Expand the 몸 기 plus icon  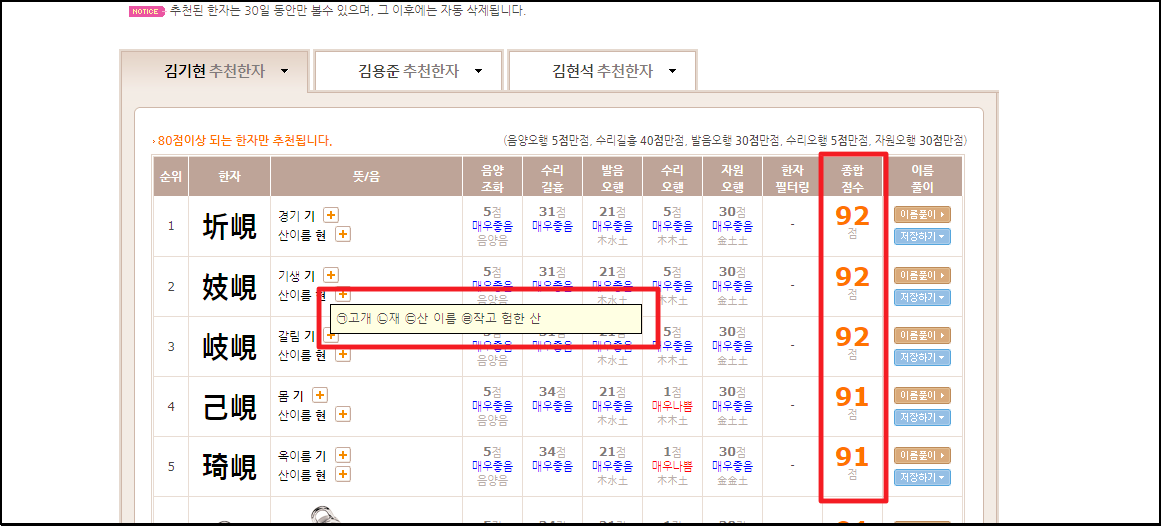[320, 396]
